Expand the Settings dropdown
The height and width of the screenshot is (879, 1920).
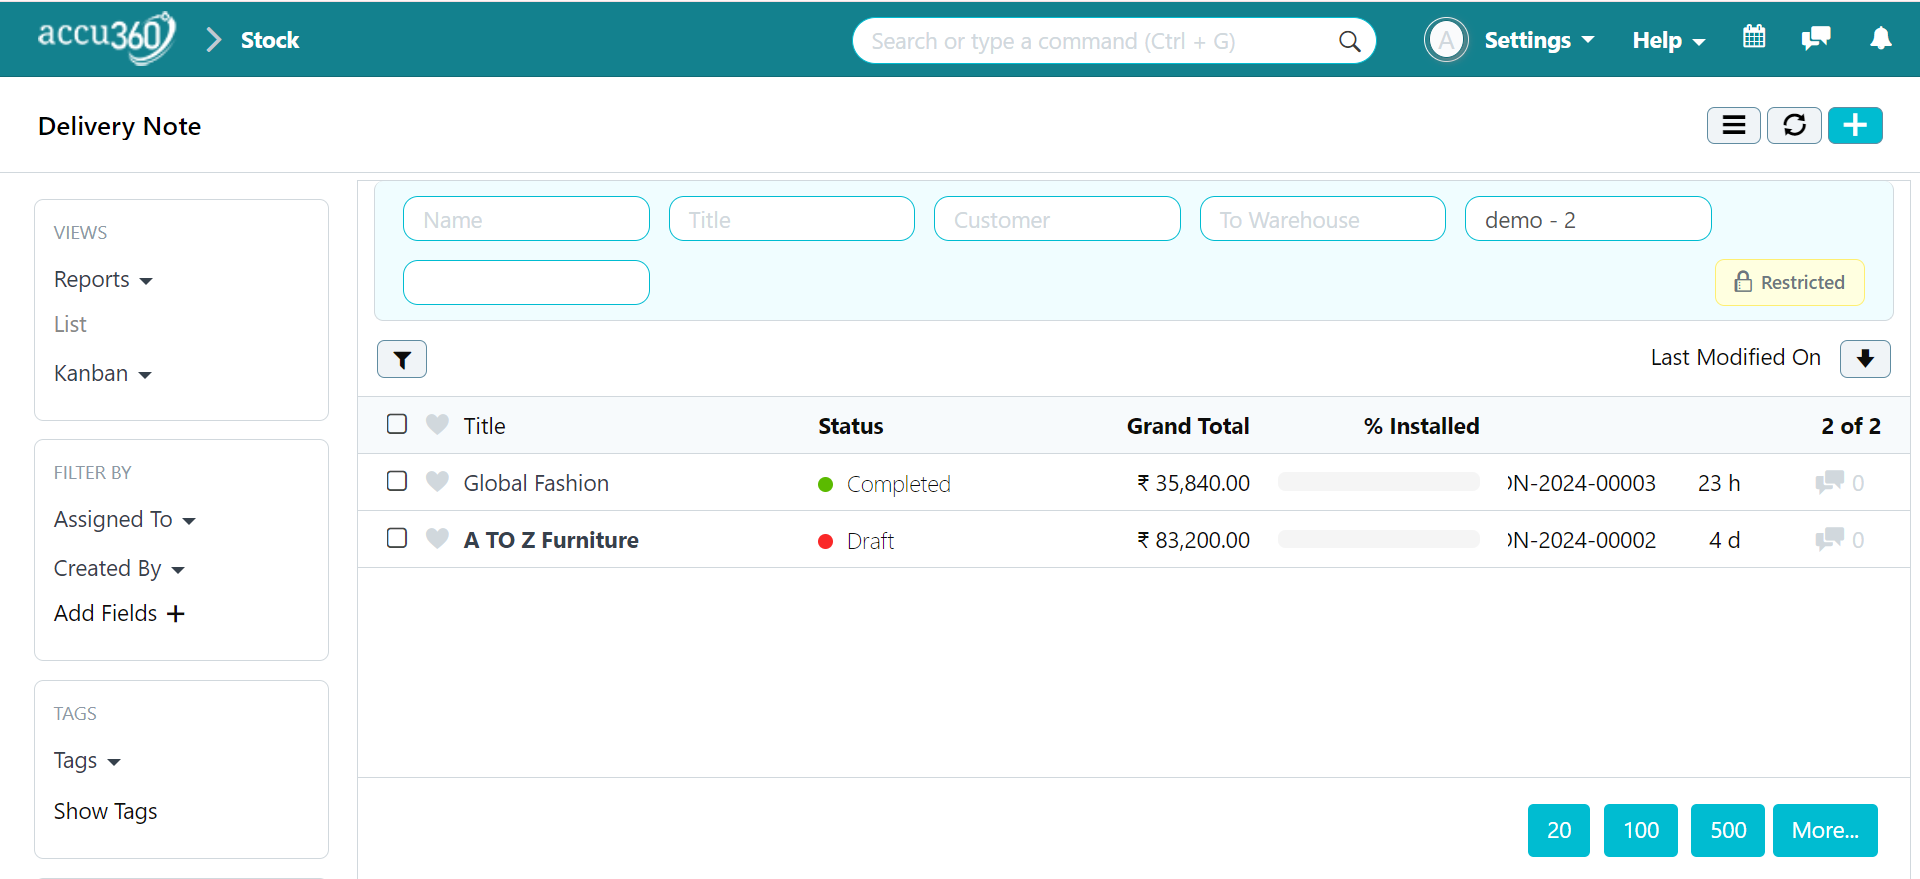[x=1539, y=40]
